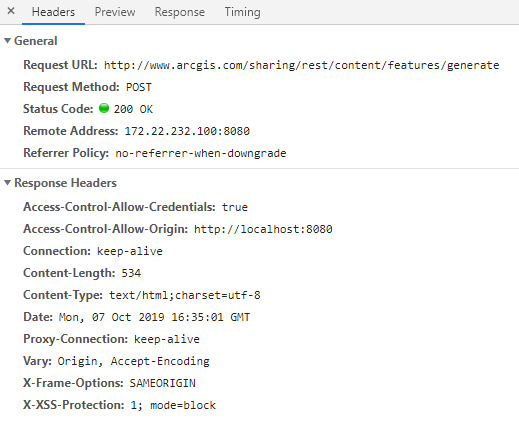Click the http://localhost:8080 origin value
Screen dimensions: 519x428
tap(263, 229)
